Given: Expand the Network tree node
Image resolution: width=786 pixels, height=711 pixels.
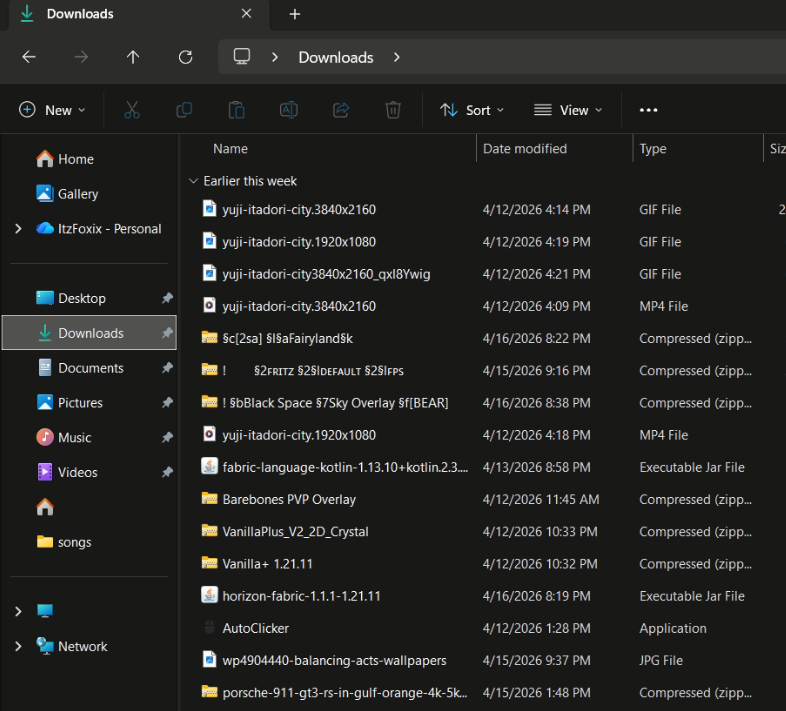Looking at the screenshot, I should click(x=19, y=646).
